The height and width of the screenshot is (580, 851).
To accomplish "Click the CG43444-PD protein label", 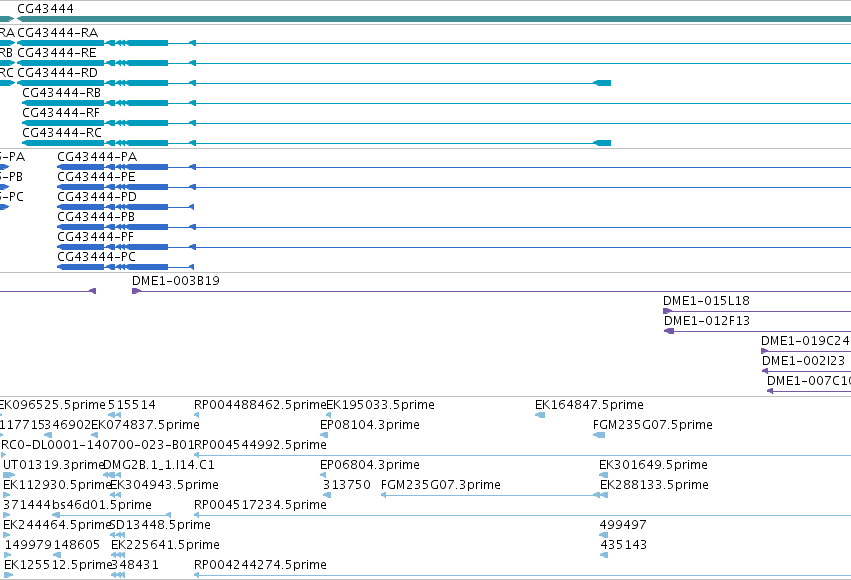I will point(97,197).
